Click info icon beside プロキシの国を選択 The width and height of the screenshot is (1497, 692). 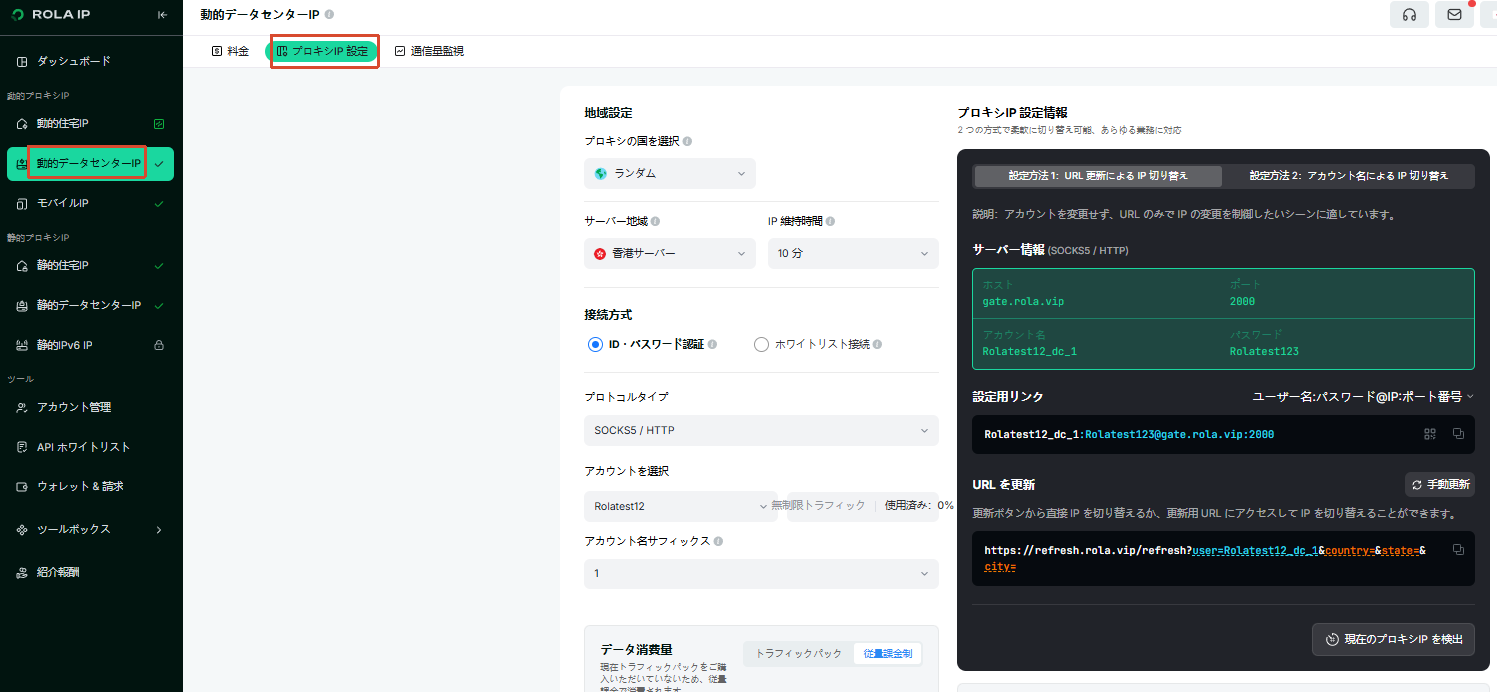pos(687,142)
